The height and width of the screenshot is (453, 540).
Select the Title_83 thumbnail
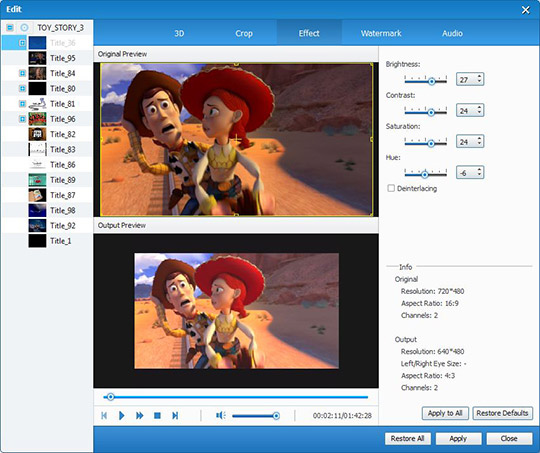(37, 149)
